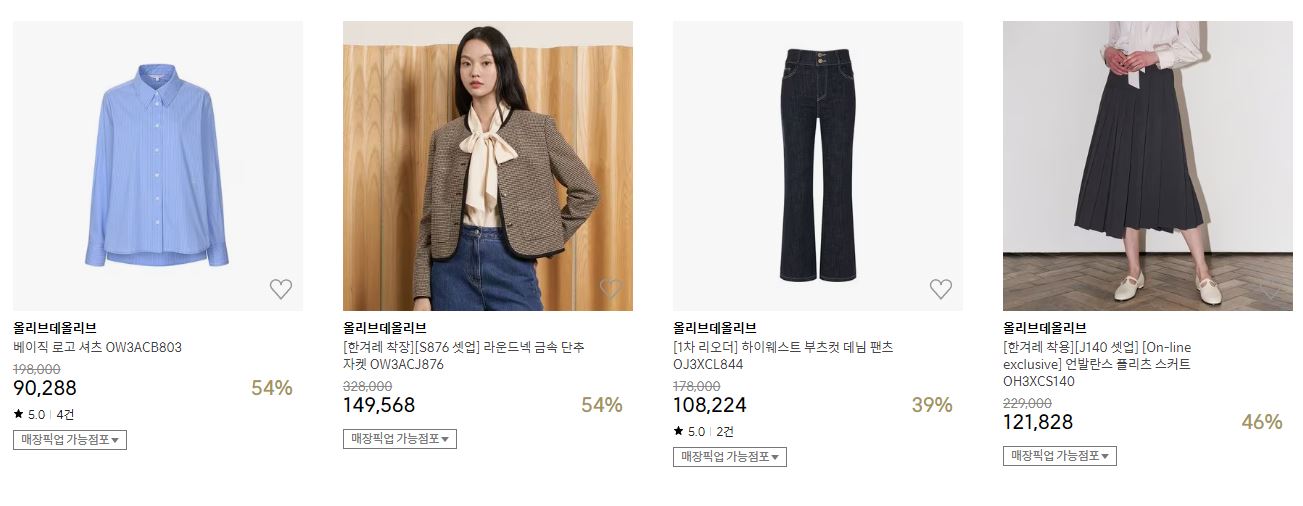
Task: Click the star rating of shirt OW3ACB803
Action: click(x=29, y=414)
